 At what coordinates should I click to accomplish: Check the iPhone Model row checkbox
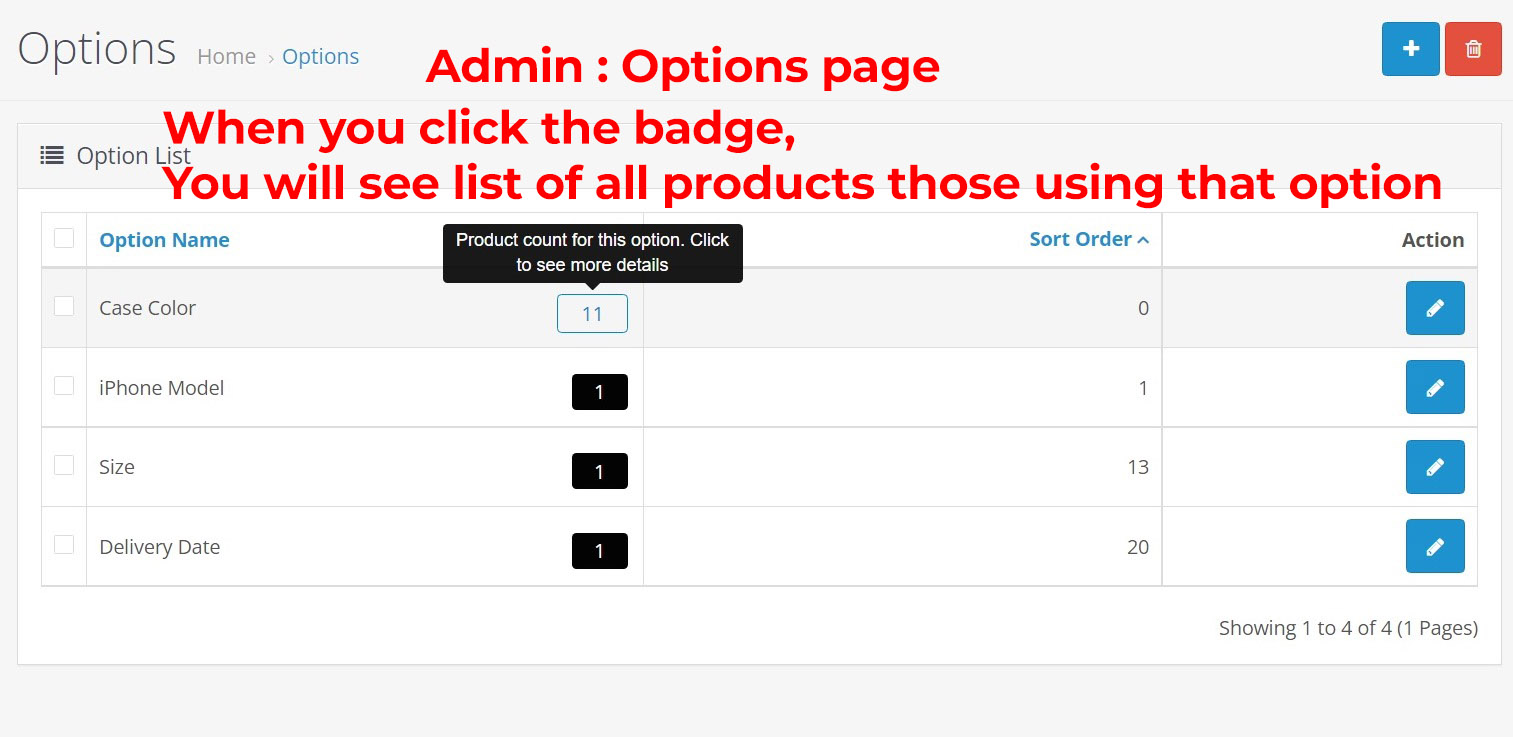click(64, 385)
